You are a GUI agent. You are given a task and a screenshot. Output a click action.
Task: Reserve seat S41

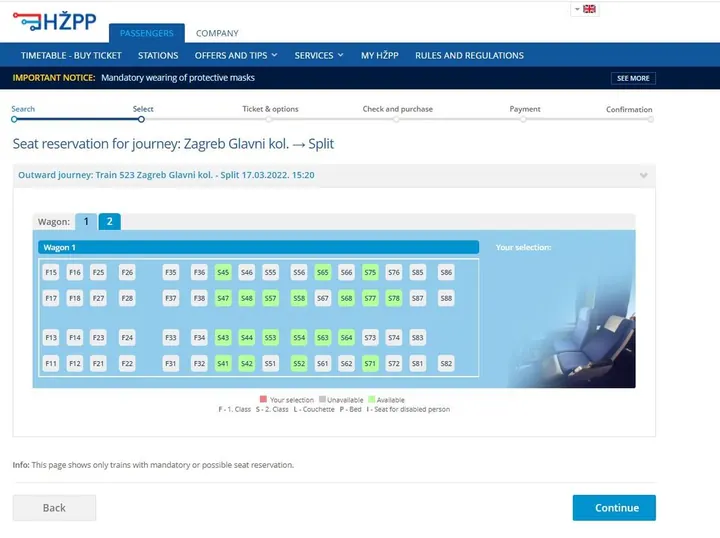[223, 363]
